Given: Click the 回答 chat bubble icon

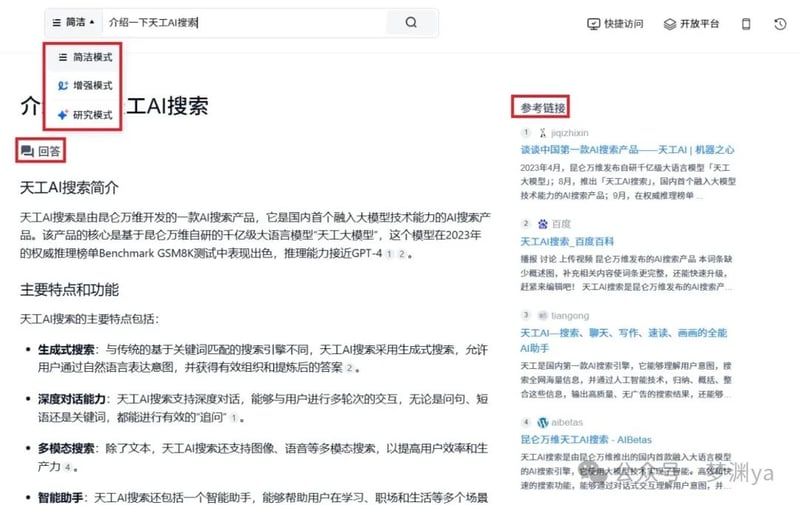Looking at the screenshot, I should click(27, 151).
